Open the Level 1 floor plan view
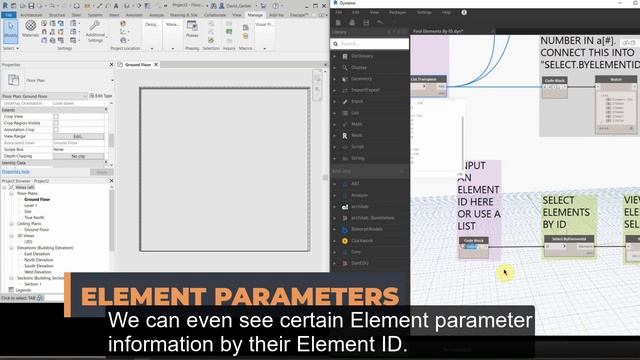 pyautogui.click(x=31, y=205)
